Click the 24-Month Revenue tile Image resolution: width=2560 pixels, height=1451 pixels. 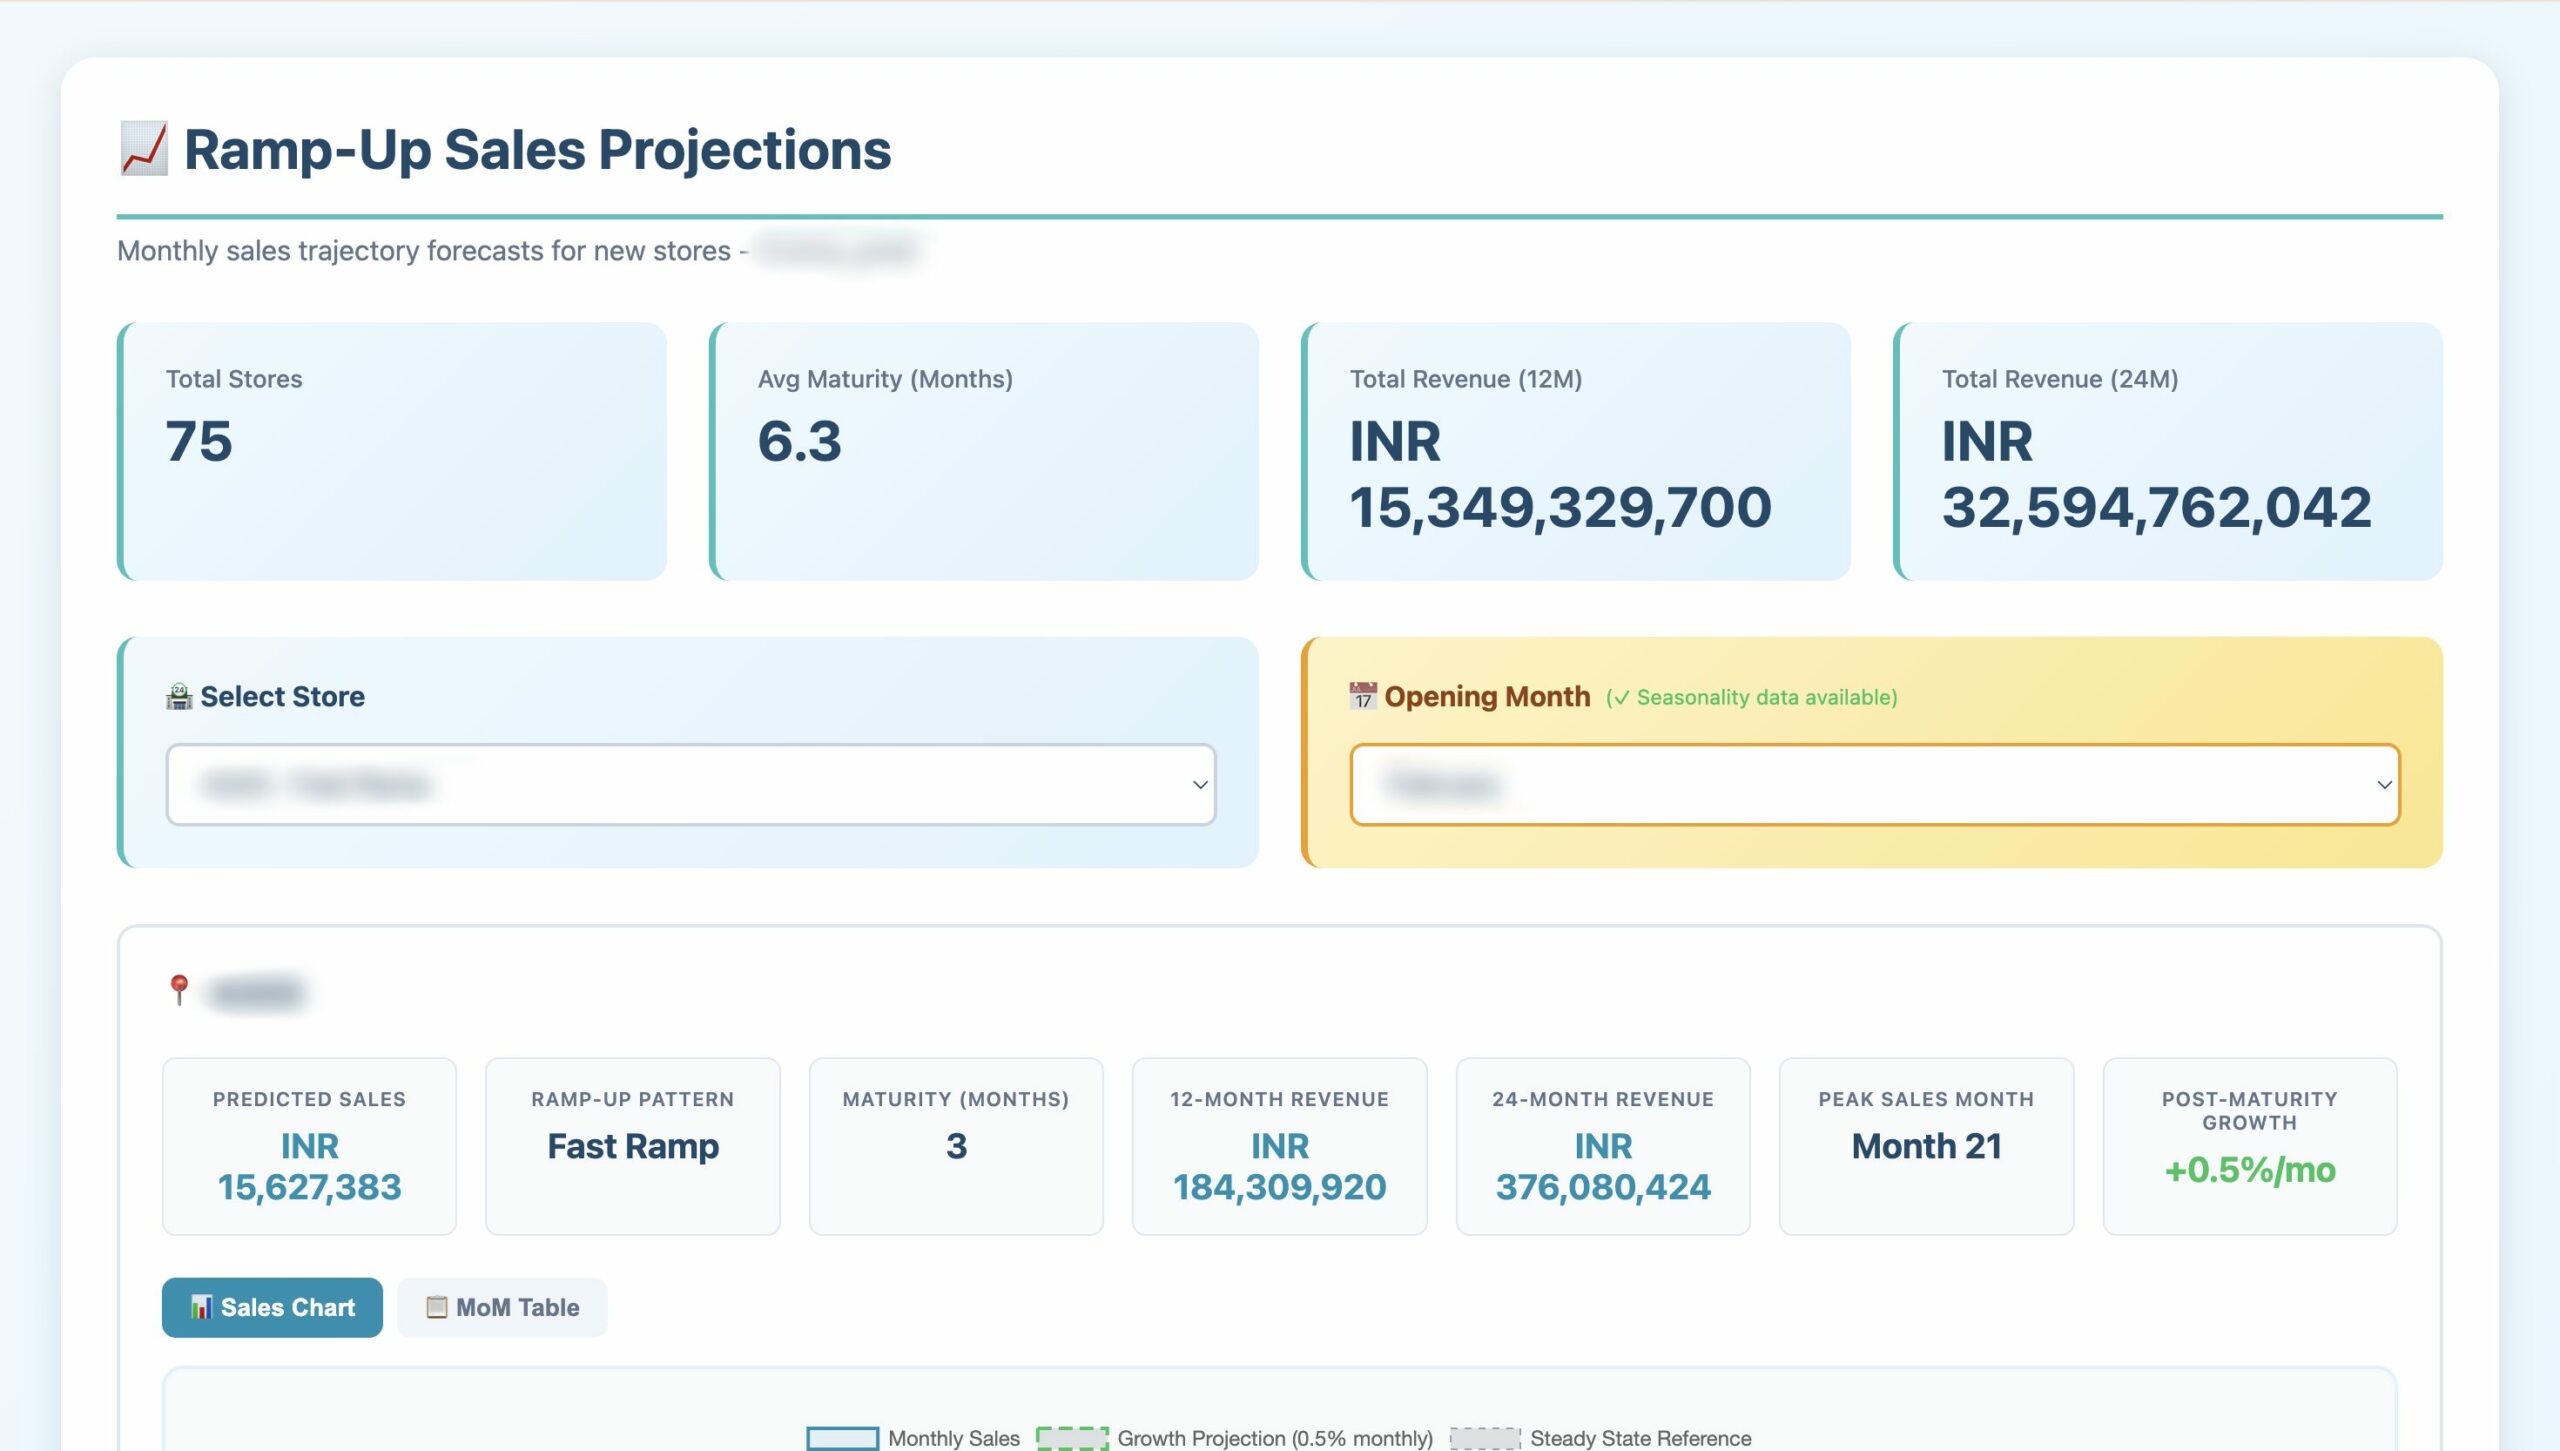click(1603, 1146)
